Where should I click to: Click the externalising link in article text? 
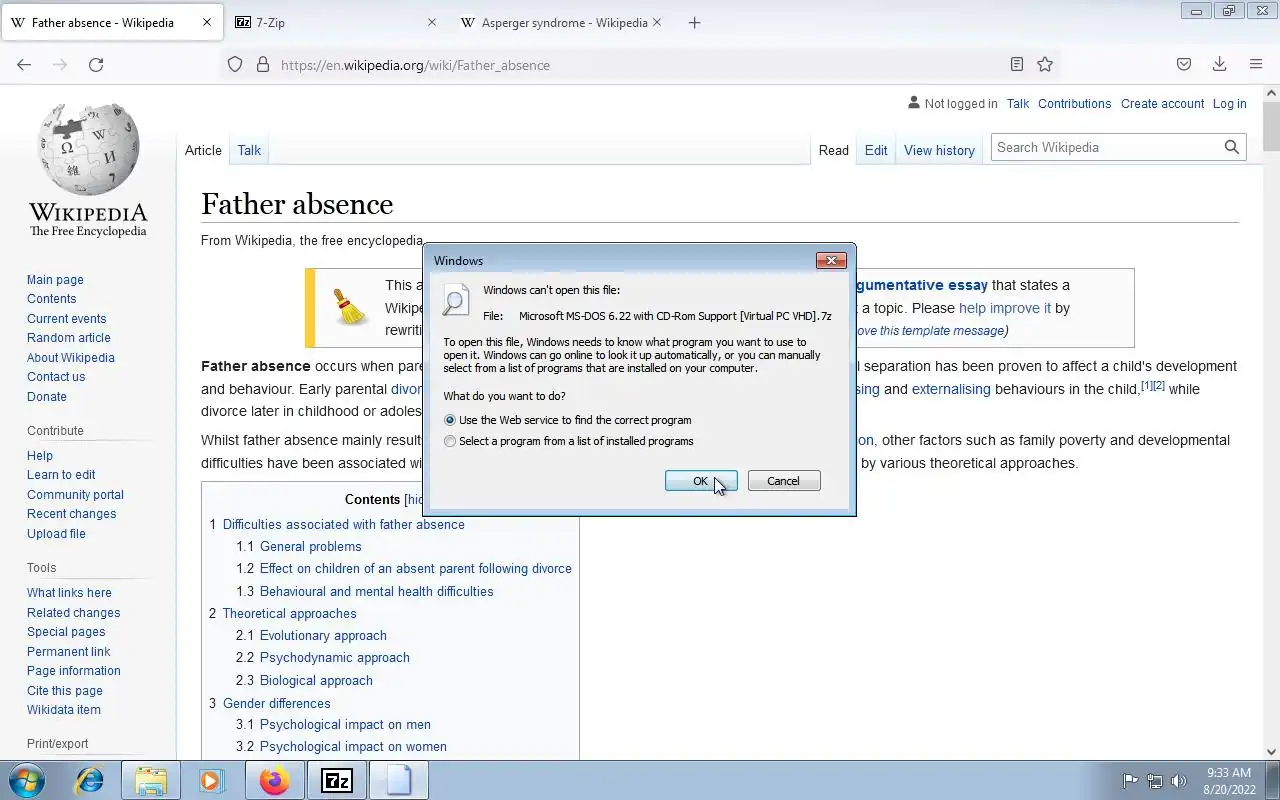pos(951,389)
